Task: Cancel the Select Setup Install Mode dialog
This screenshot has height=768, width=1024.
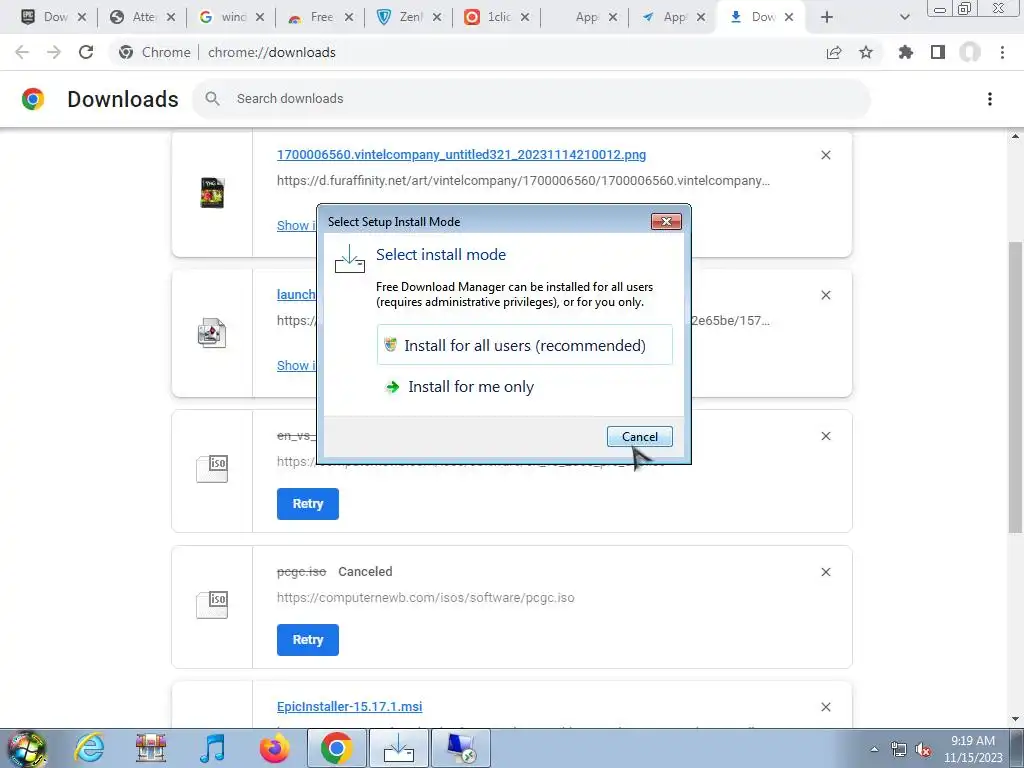Action: [x=639, y=436]
